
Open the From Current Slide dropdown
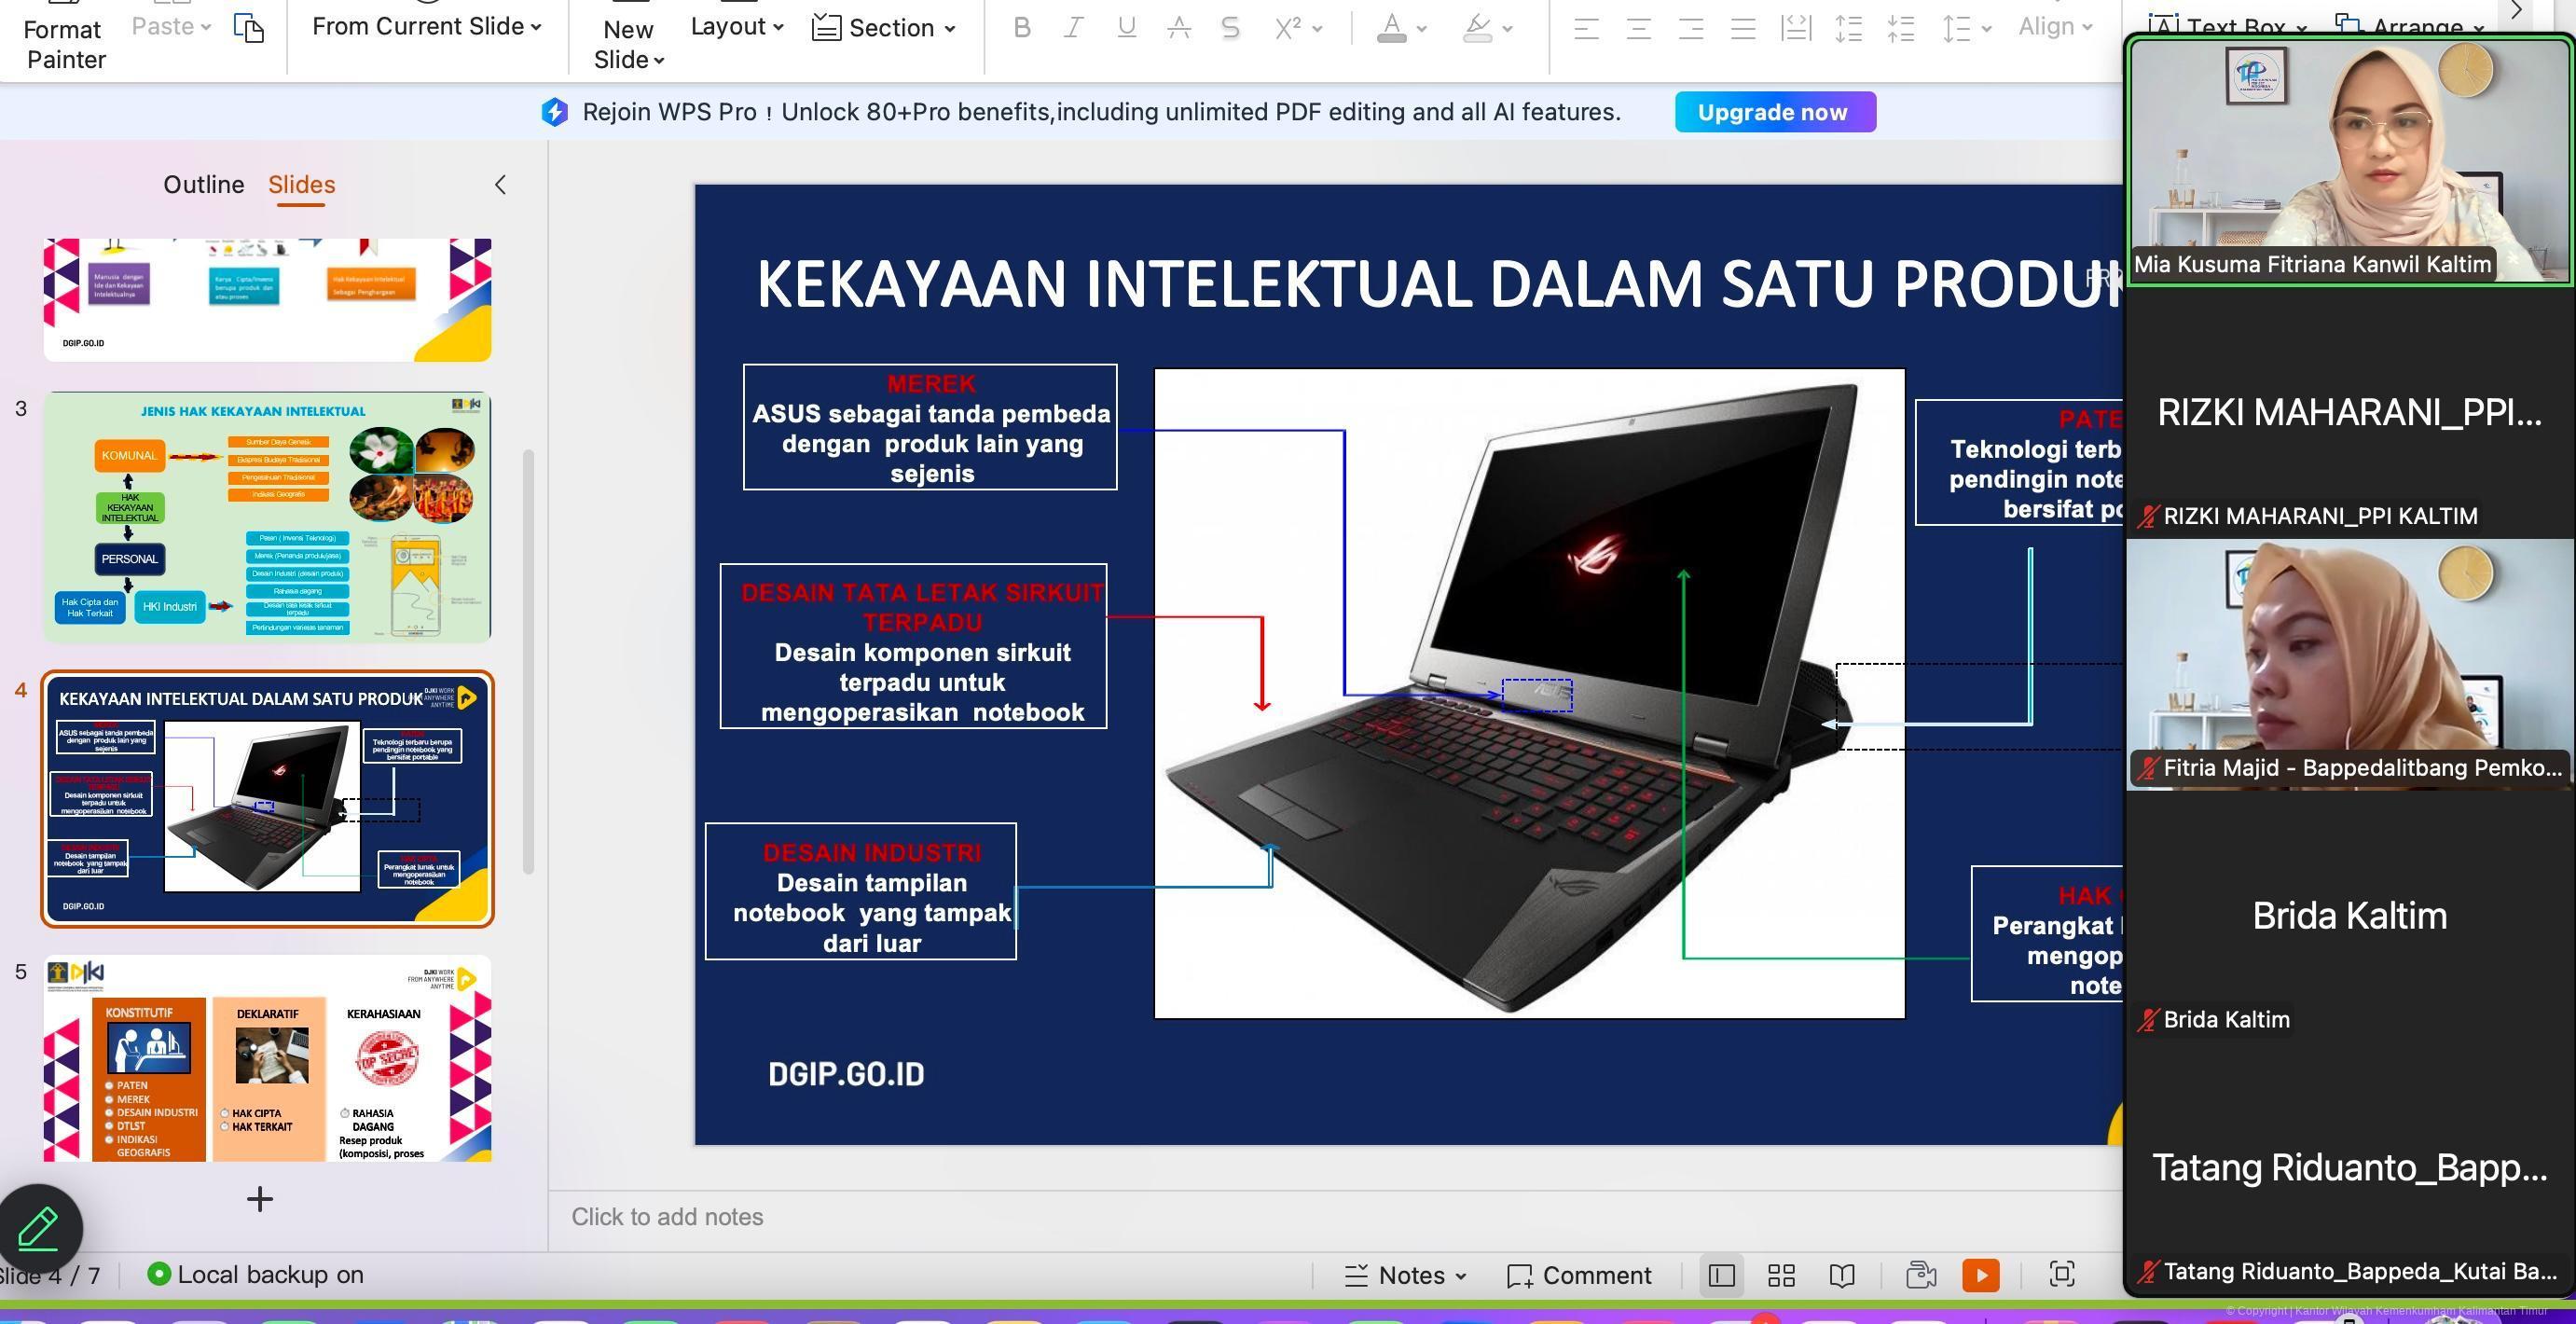[427, 27]
